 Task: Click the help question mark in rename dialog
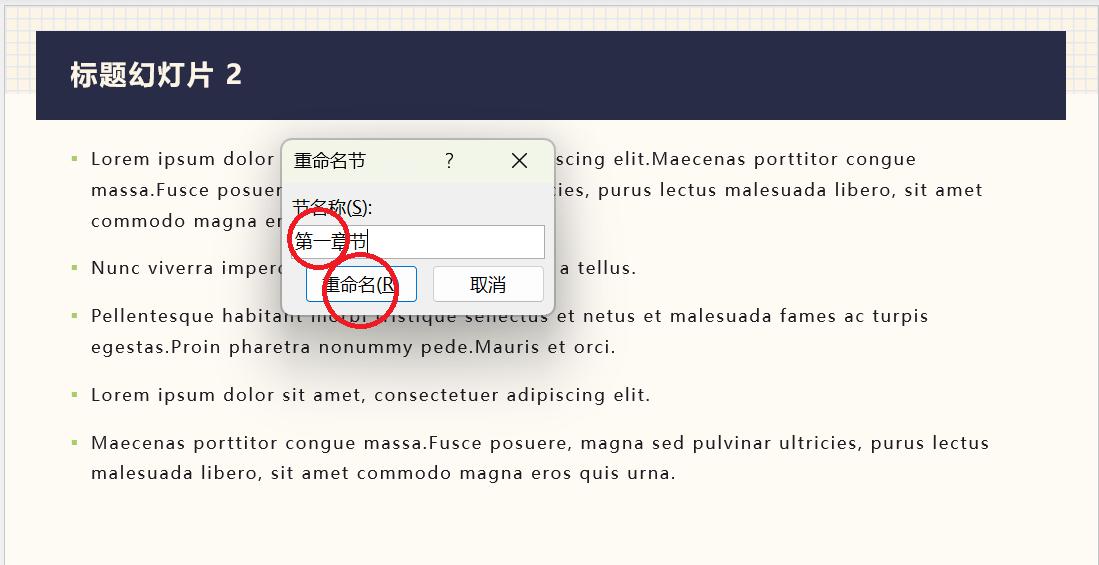click(449, 161)
